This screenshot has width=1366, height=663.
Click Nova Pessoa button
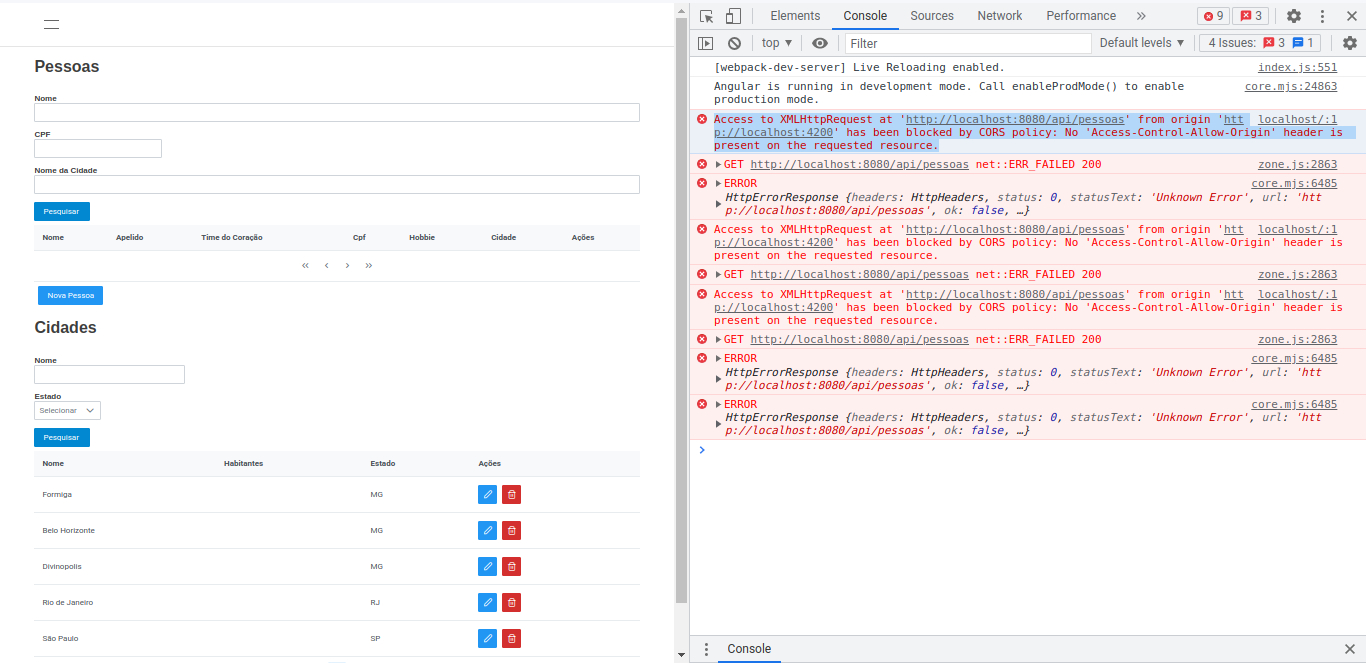click(x=70, y=295)
